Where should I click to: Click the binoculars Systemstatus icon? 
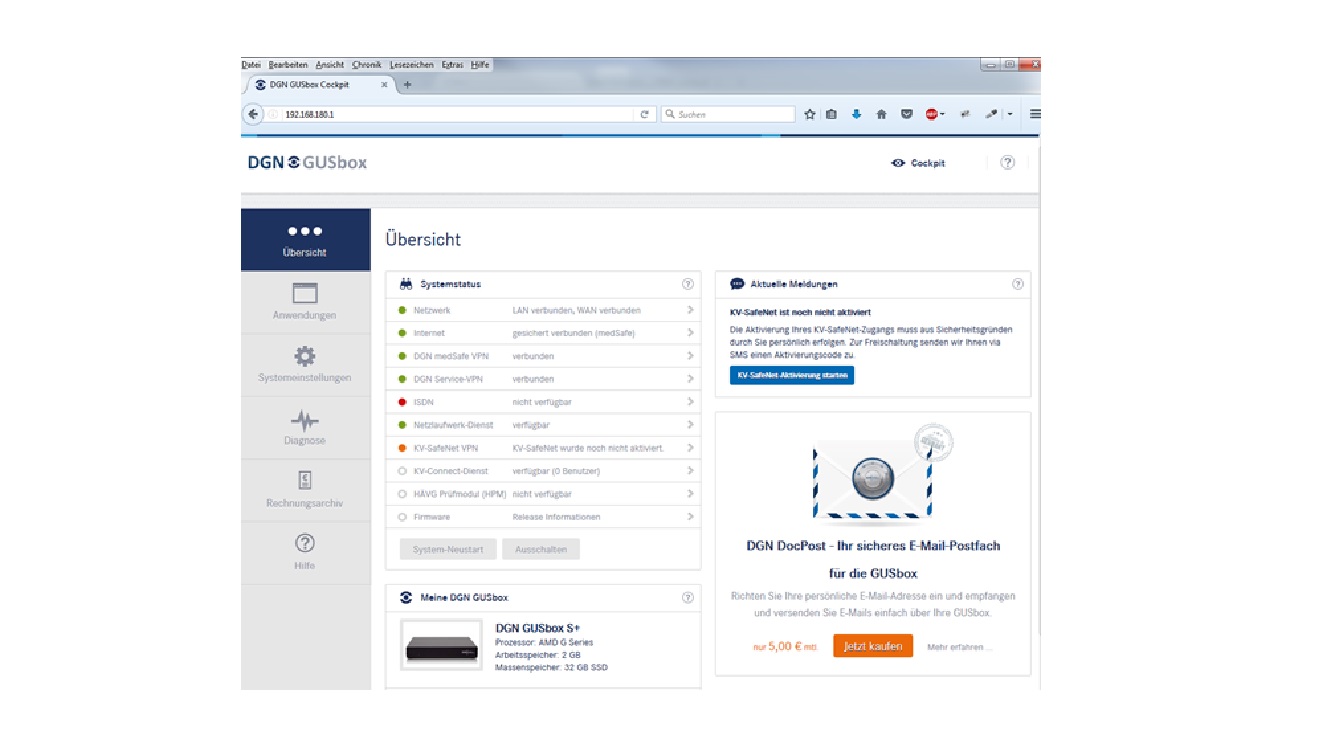tap(406, 284)
